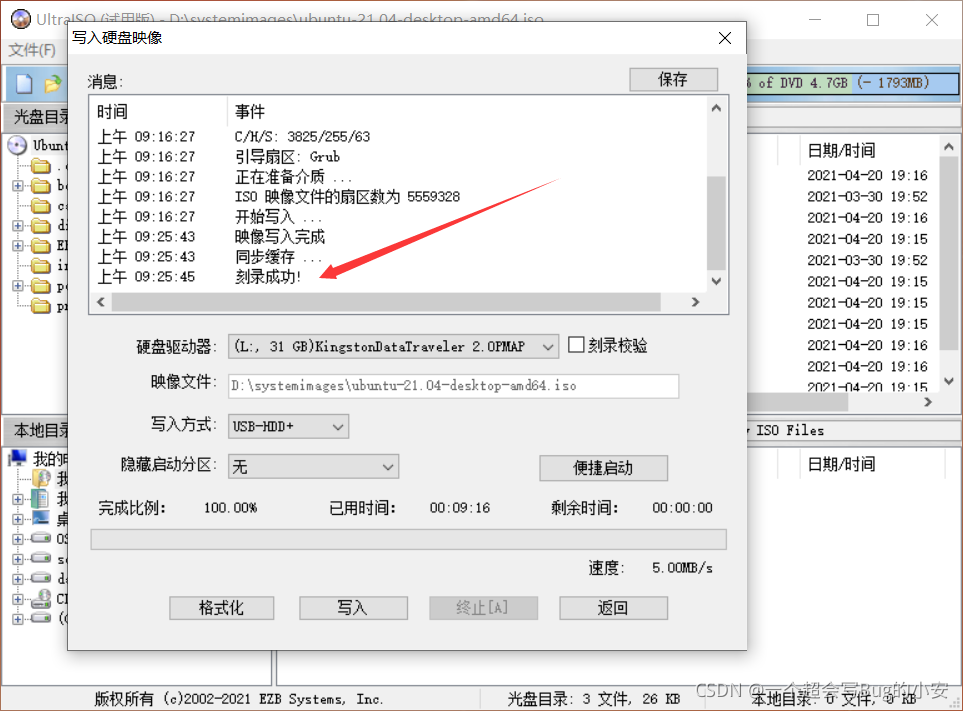The width and height of the screenshot is (963, 711).
Task: Select the CD-ROM drive icon
Action: [x=41, y=598]
